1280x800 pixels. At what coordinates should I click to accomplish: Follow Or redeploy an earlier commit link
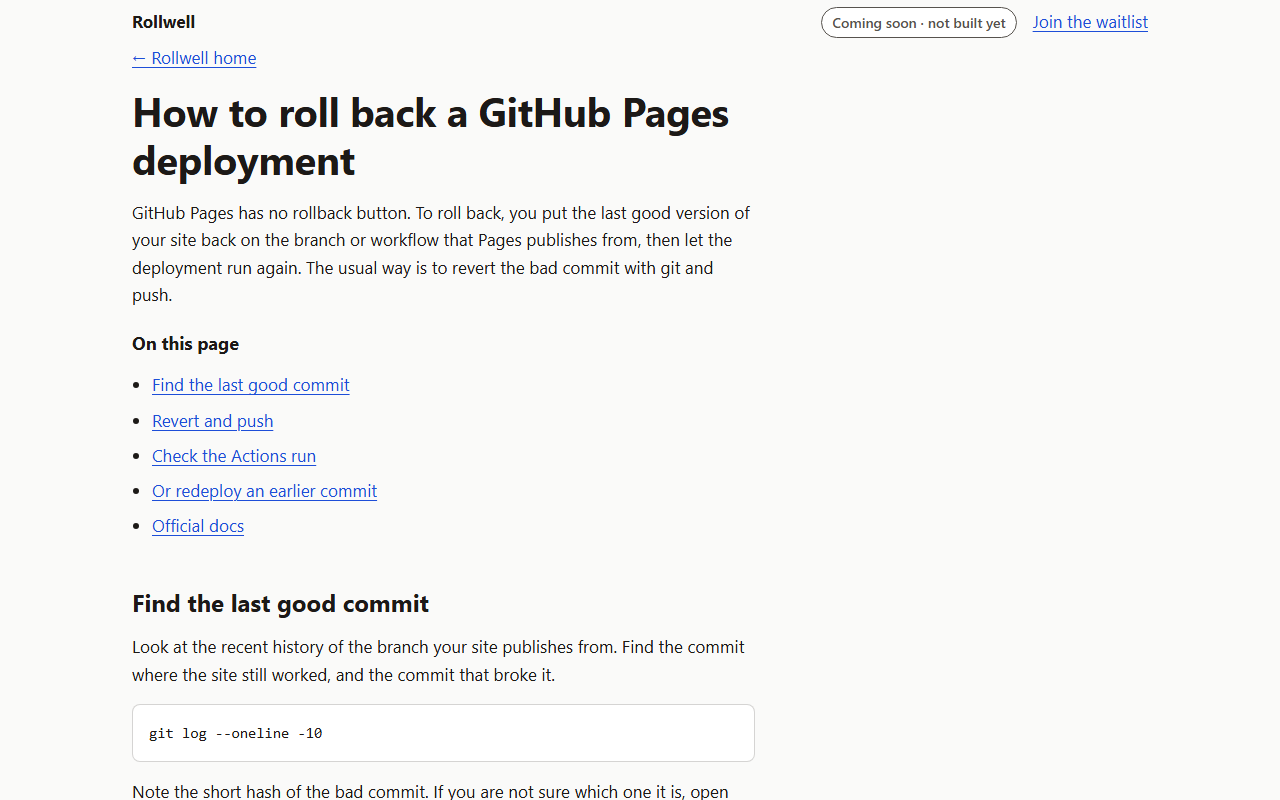tap(265, 491)
